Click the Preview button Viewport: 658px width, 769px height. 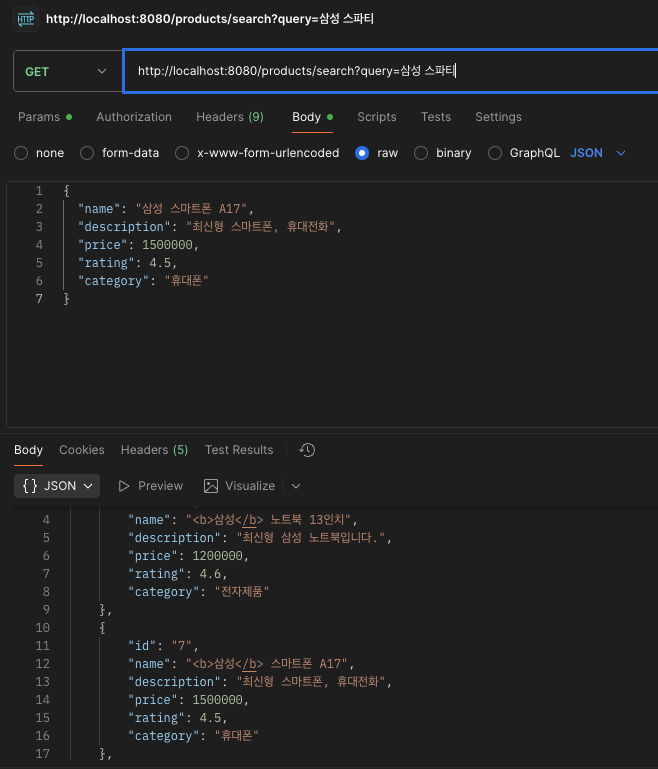pos(151,486)
